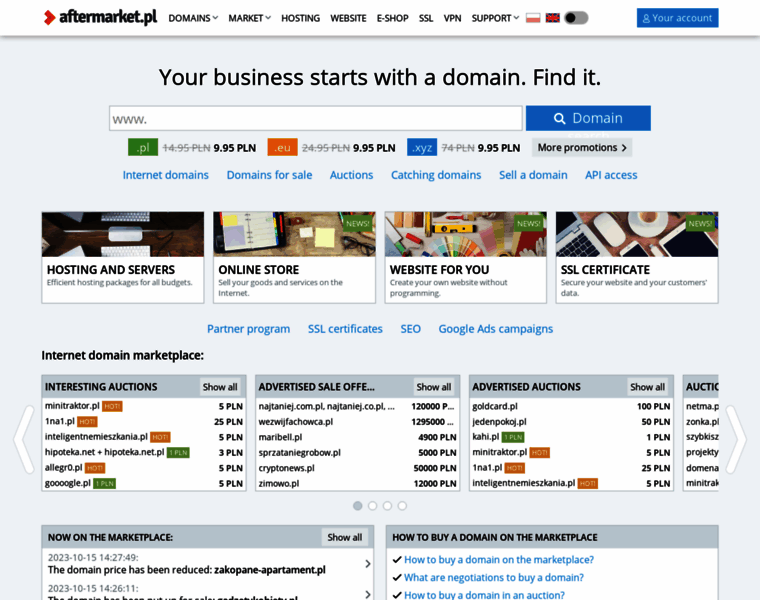The width and height of the screenshot is (760, 600).
Task: Open cryptonews.pl sale offer
Action: pos(286,468)
